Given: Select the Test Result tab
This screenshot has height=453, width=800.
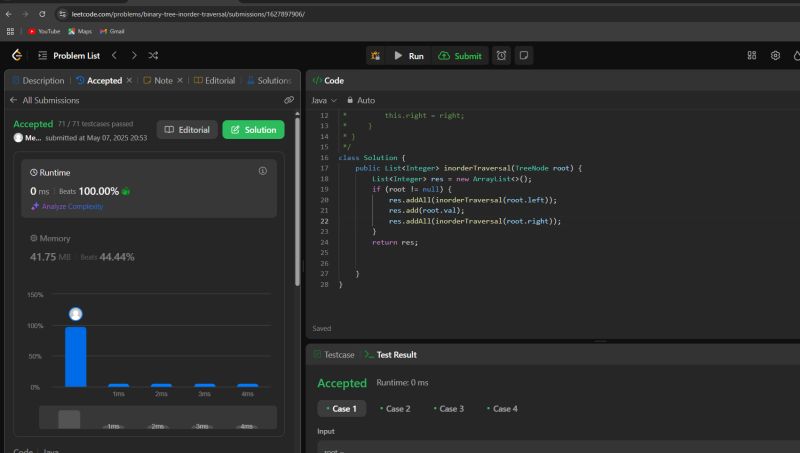Looking at the screenshot, I should [x=391, y=355].
